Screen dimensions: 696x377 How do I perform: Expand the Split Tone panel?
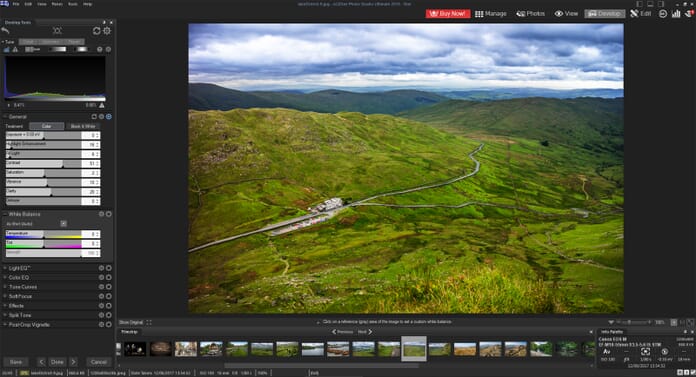tap(20, 315)
